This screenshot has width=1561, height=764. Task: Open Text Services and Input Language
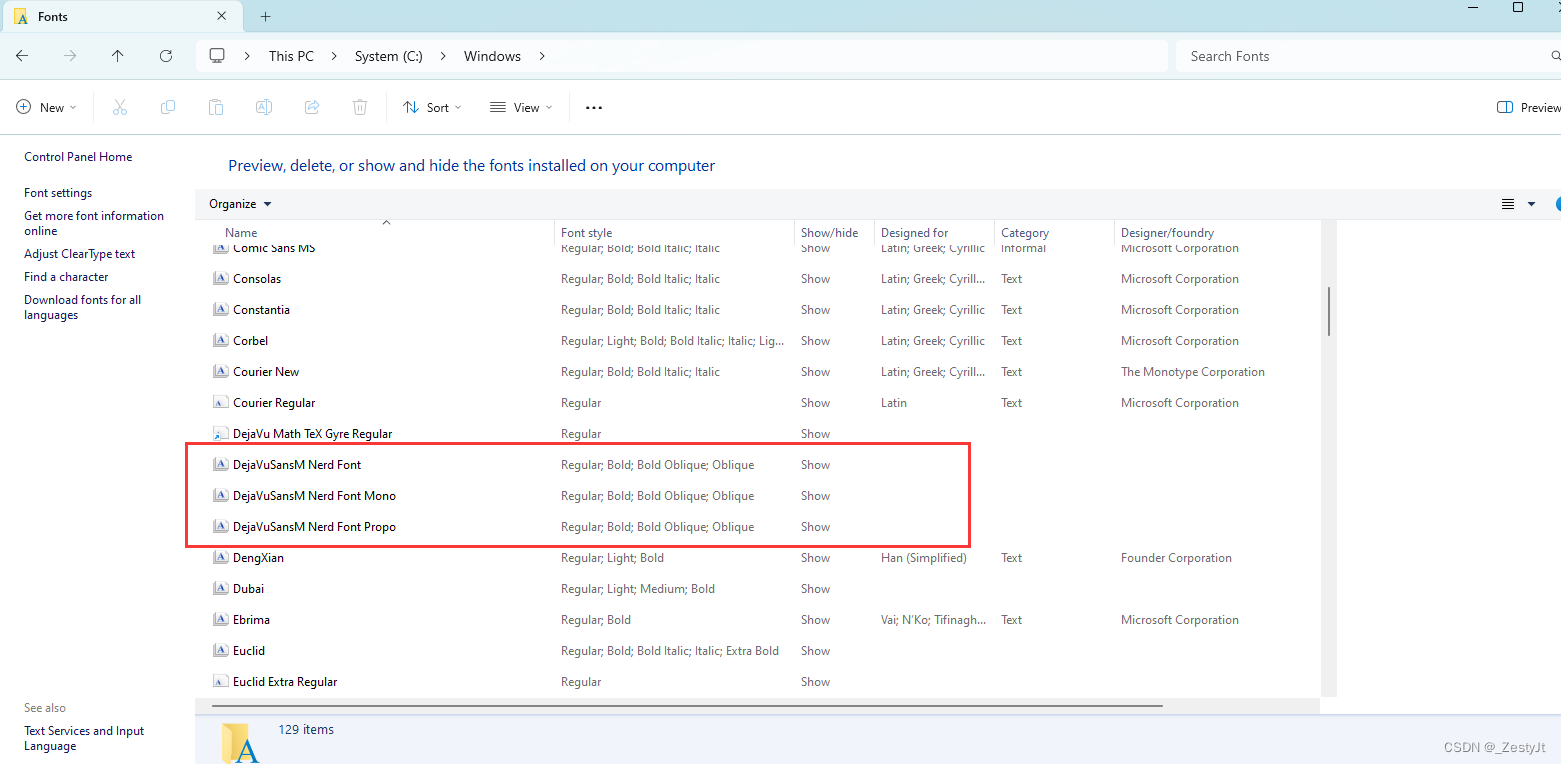pyautogui.click(x=84, y=738)
